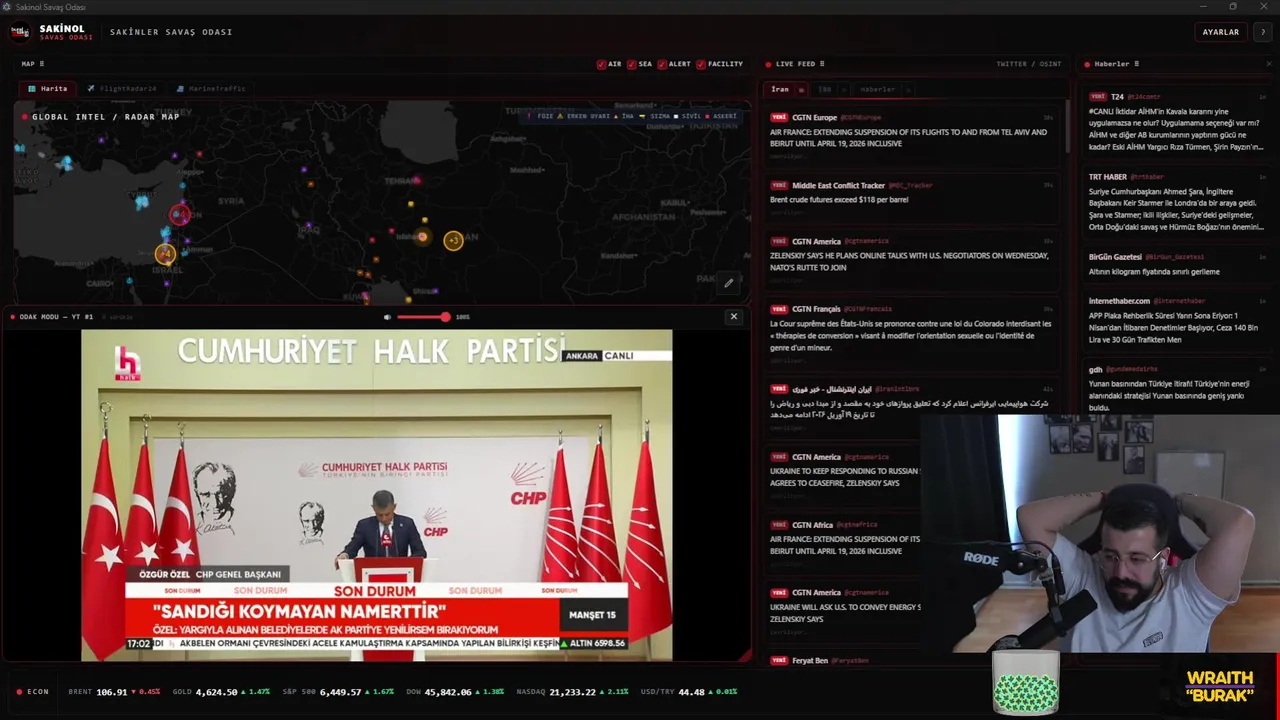This screenshot has width=1280, height=720.
Task: Open CGTN America Zelenskiy talks post
Action: click(x=912, y=260)
